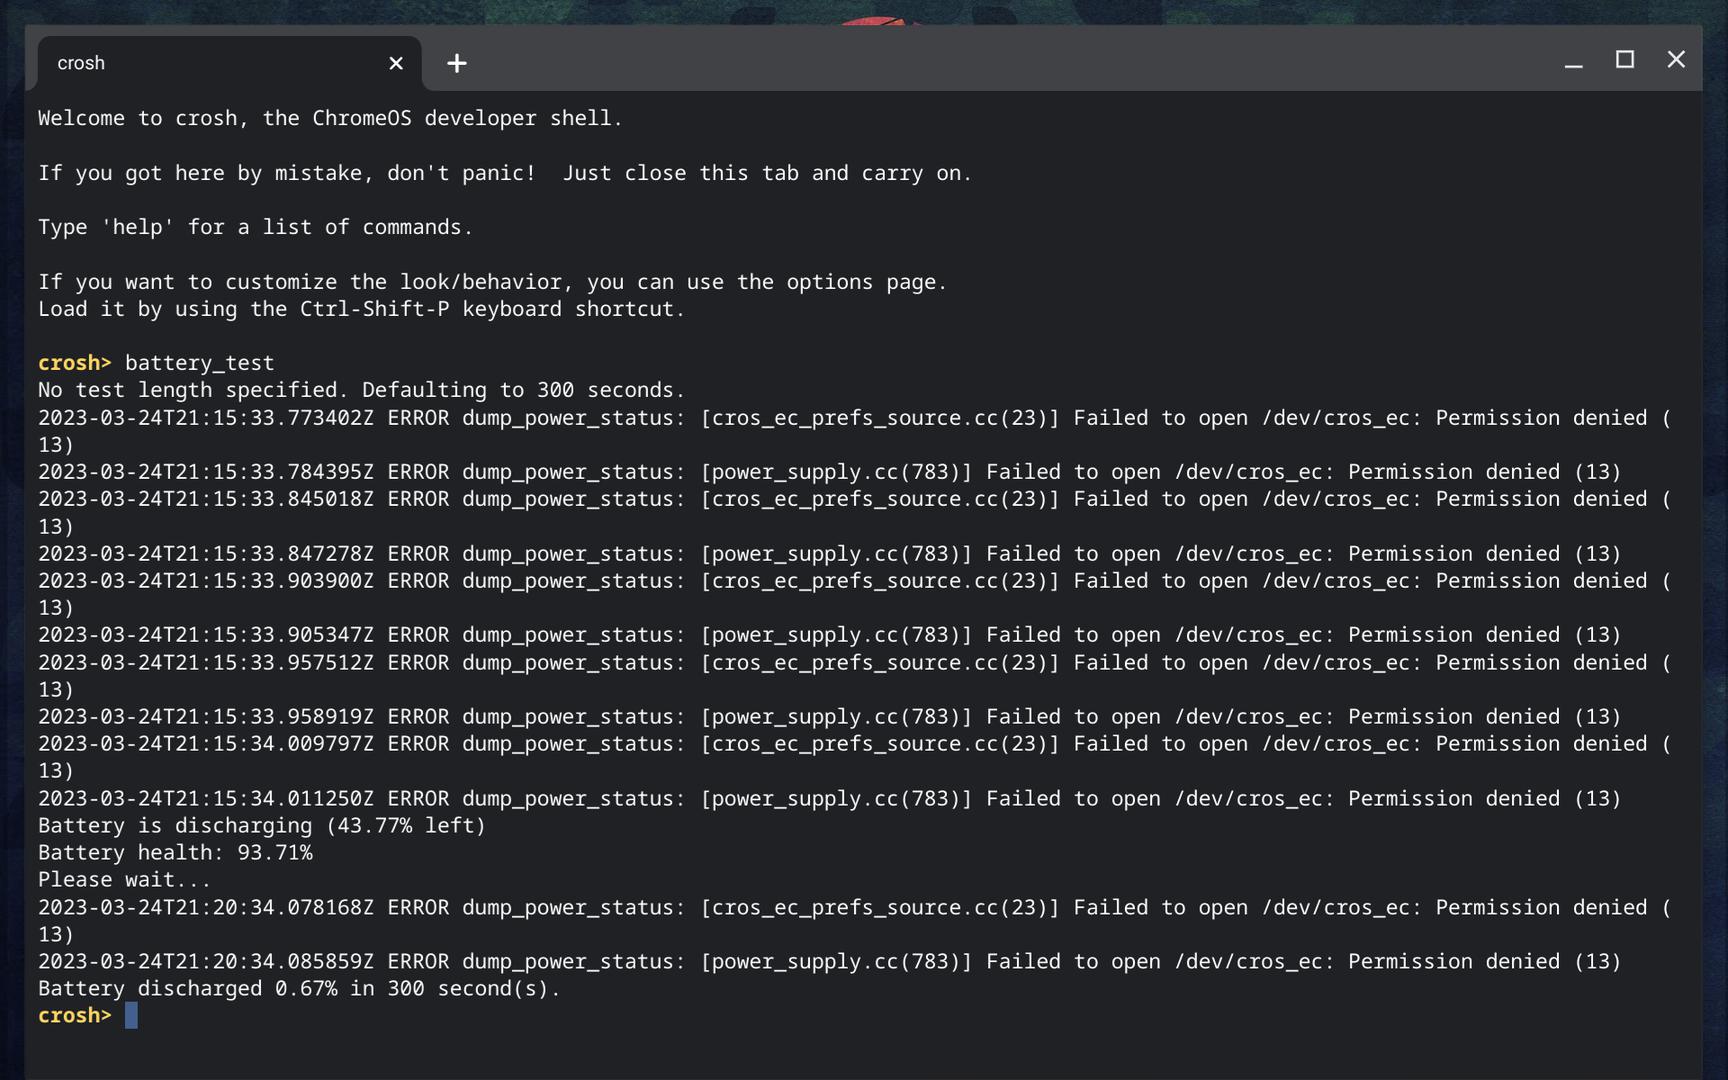Click the cursor block at the last prompt
1728x1080 pixels.
tap(131, 1016)
